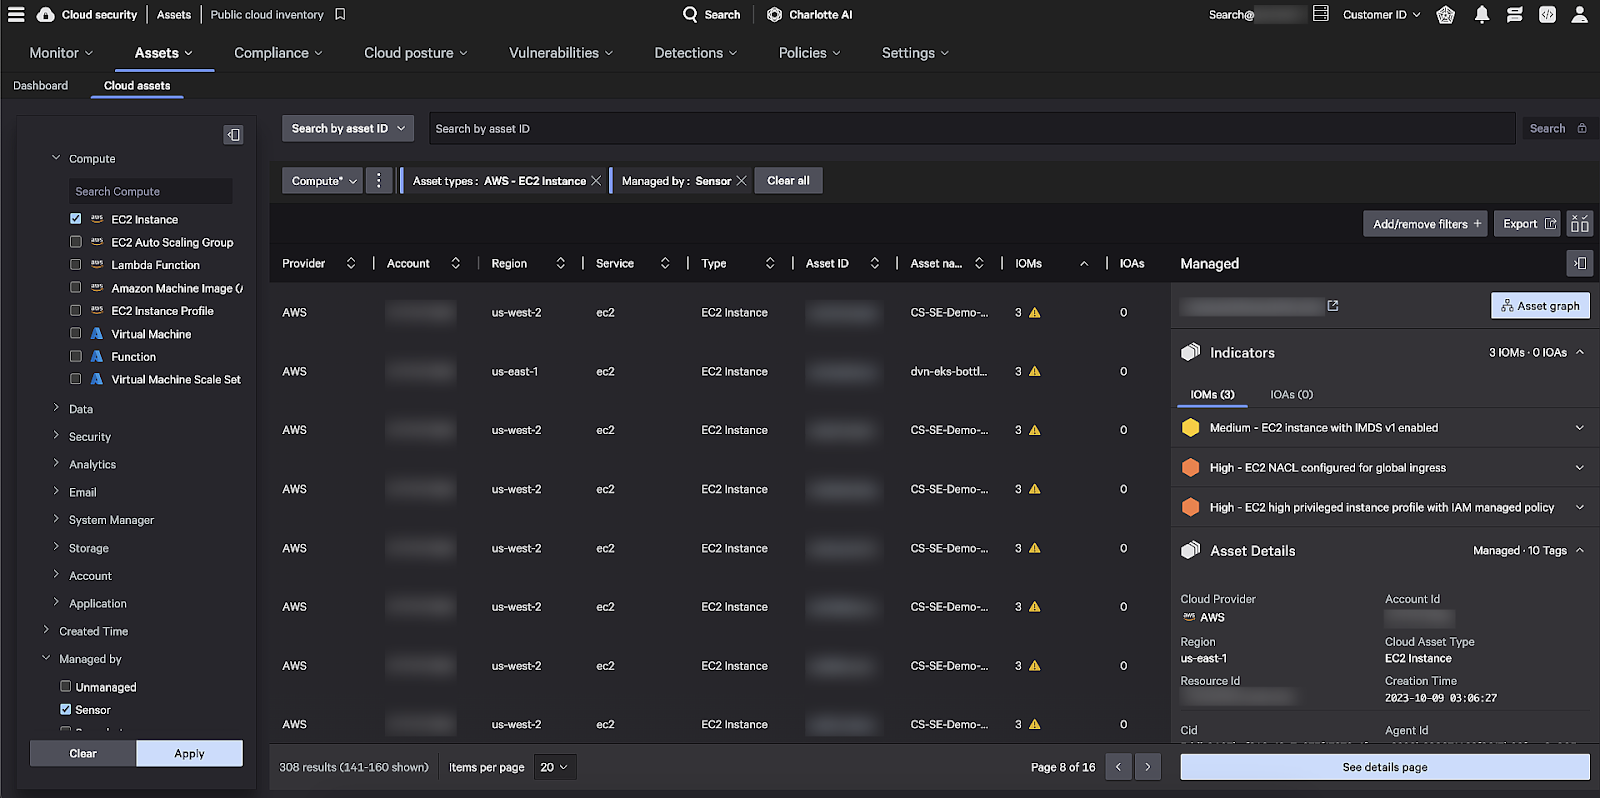
Task: Sort by Service column
Action: [x=665, y=263]
